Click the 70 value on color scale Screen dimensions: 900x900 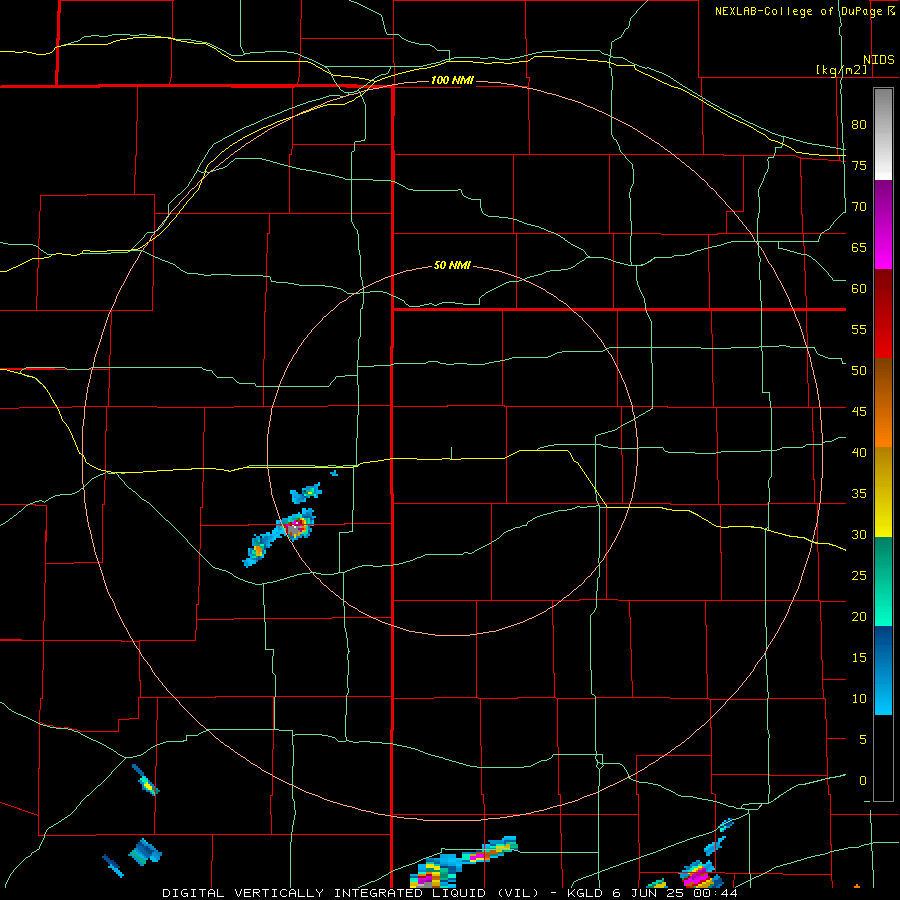click(859, 207)
